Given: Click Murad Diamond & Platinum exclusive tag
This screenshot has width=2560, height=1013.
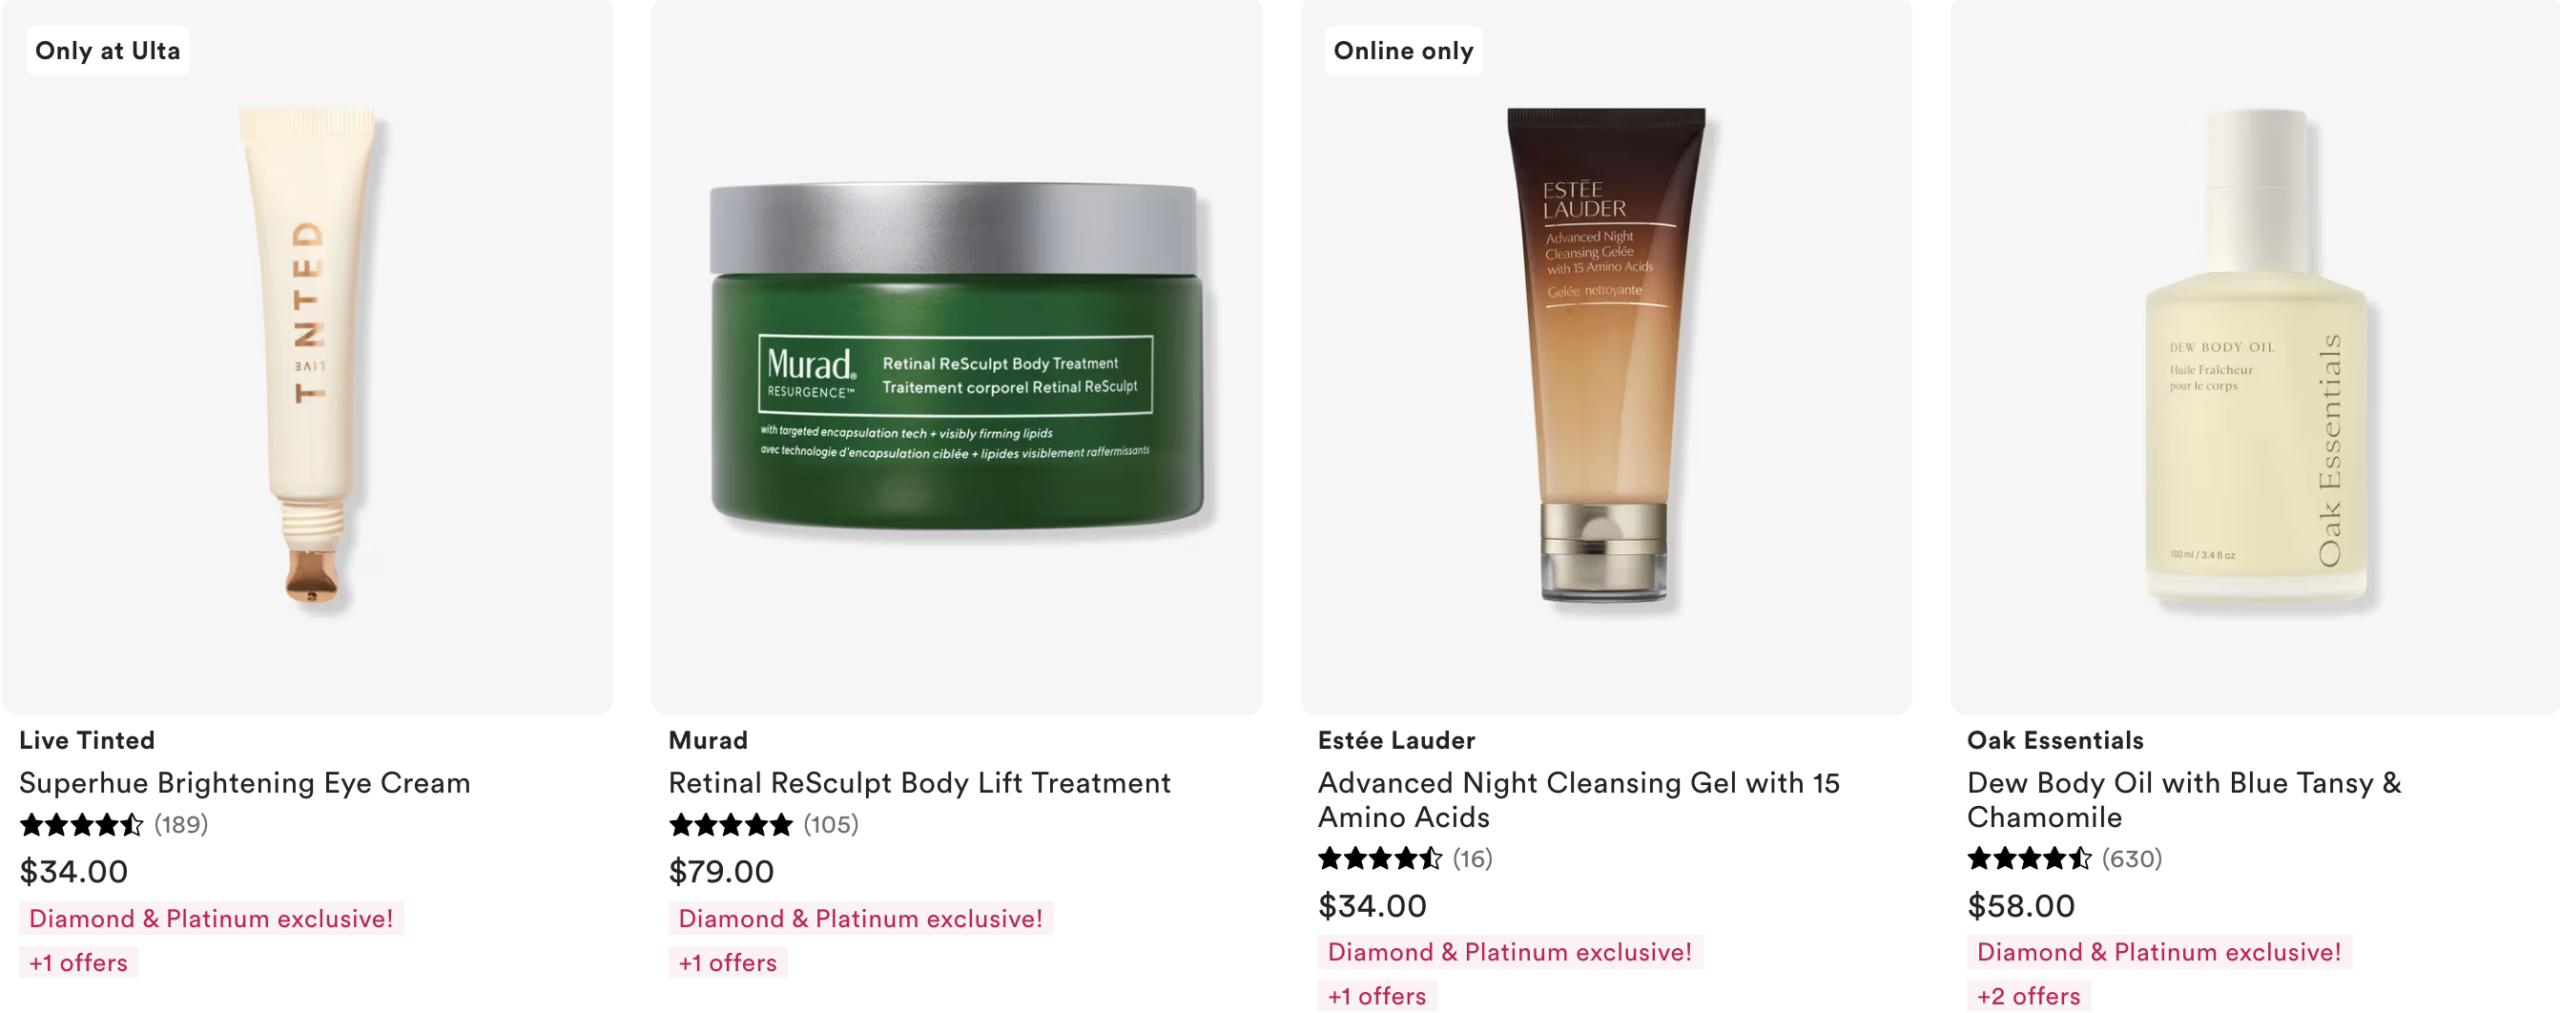Looking at the screenshot, I should click(861, 919).
